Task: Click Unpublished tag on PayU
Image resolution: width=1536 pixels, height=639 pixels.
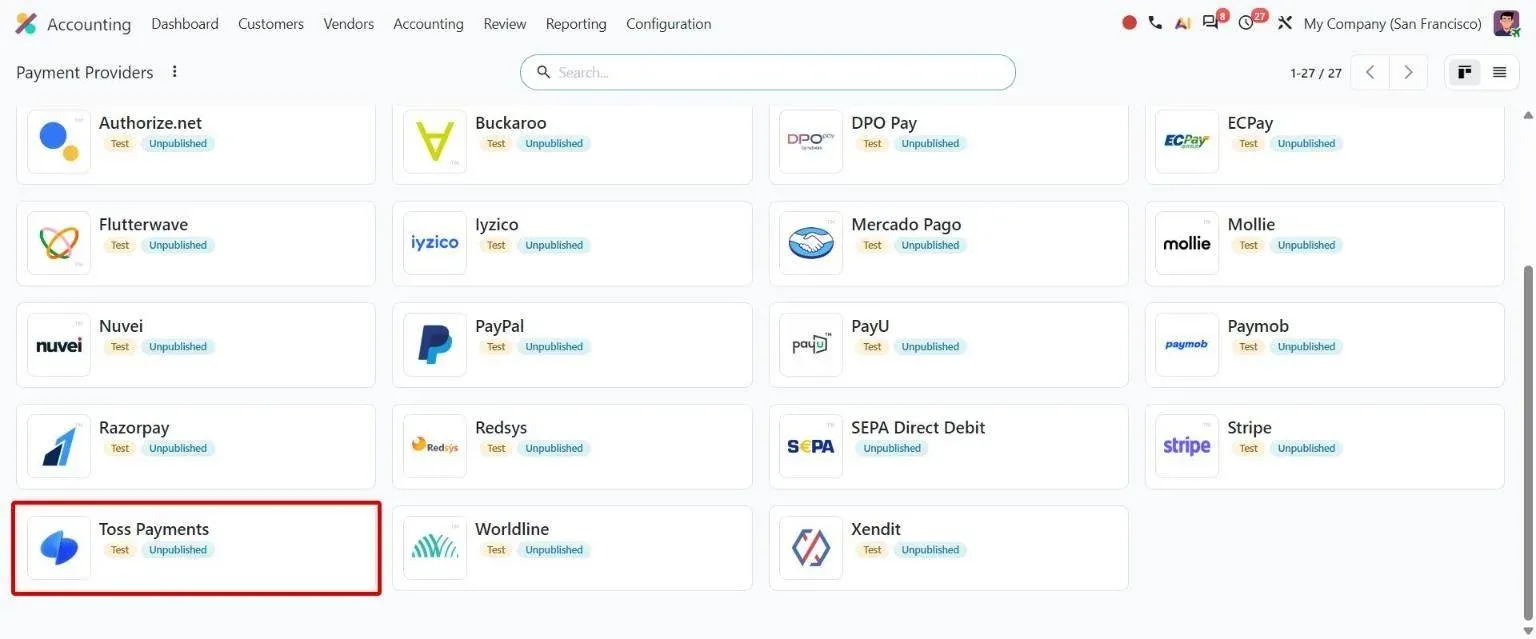Action: pyautogui.click(x=930, y=347)
